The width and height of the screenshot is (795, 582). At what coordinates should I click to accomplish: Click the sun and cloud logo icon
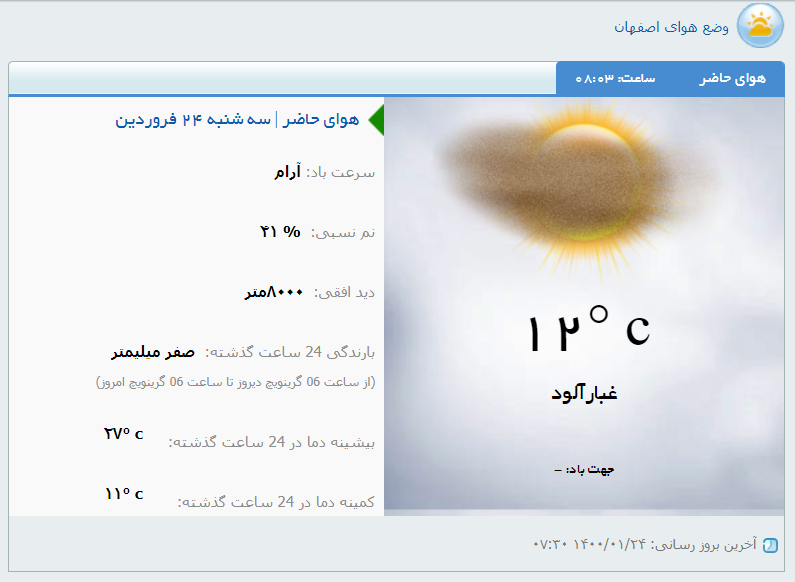(x=760, y=26)
